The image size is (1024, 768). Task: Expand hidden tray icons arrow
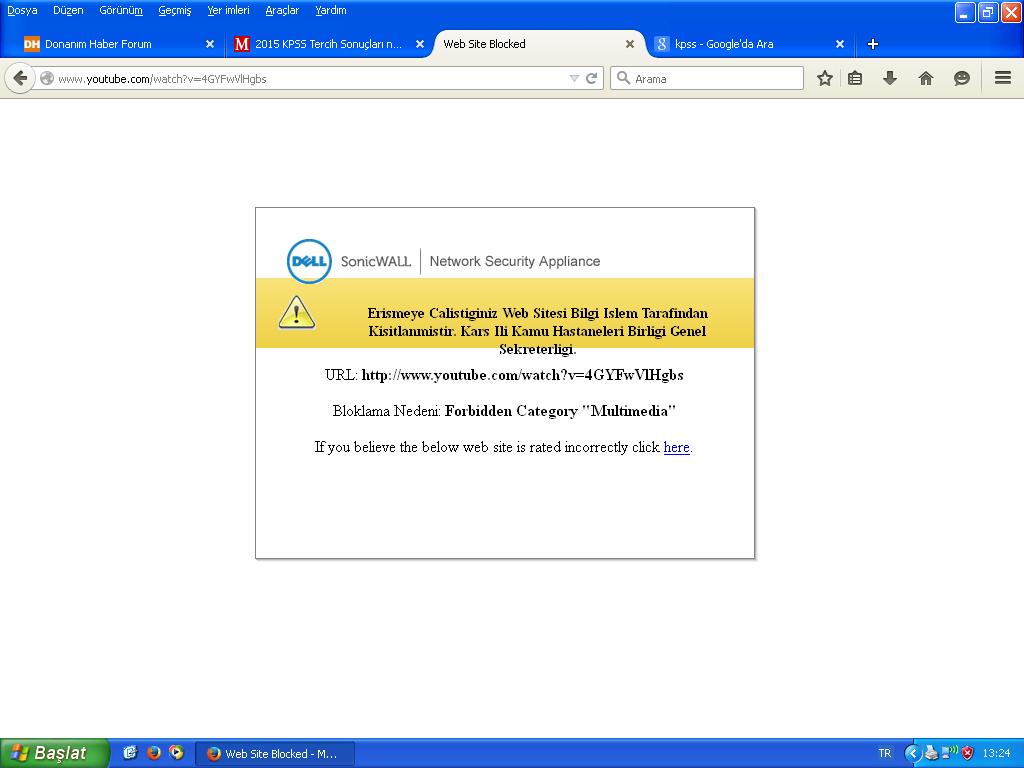(x=912, y=754)
